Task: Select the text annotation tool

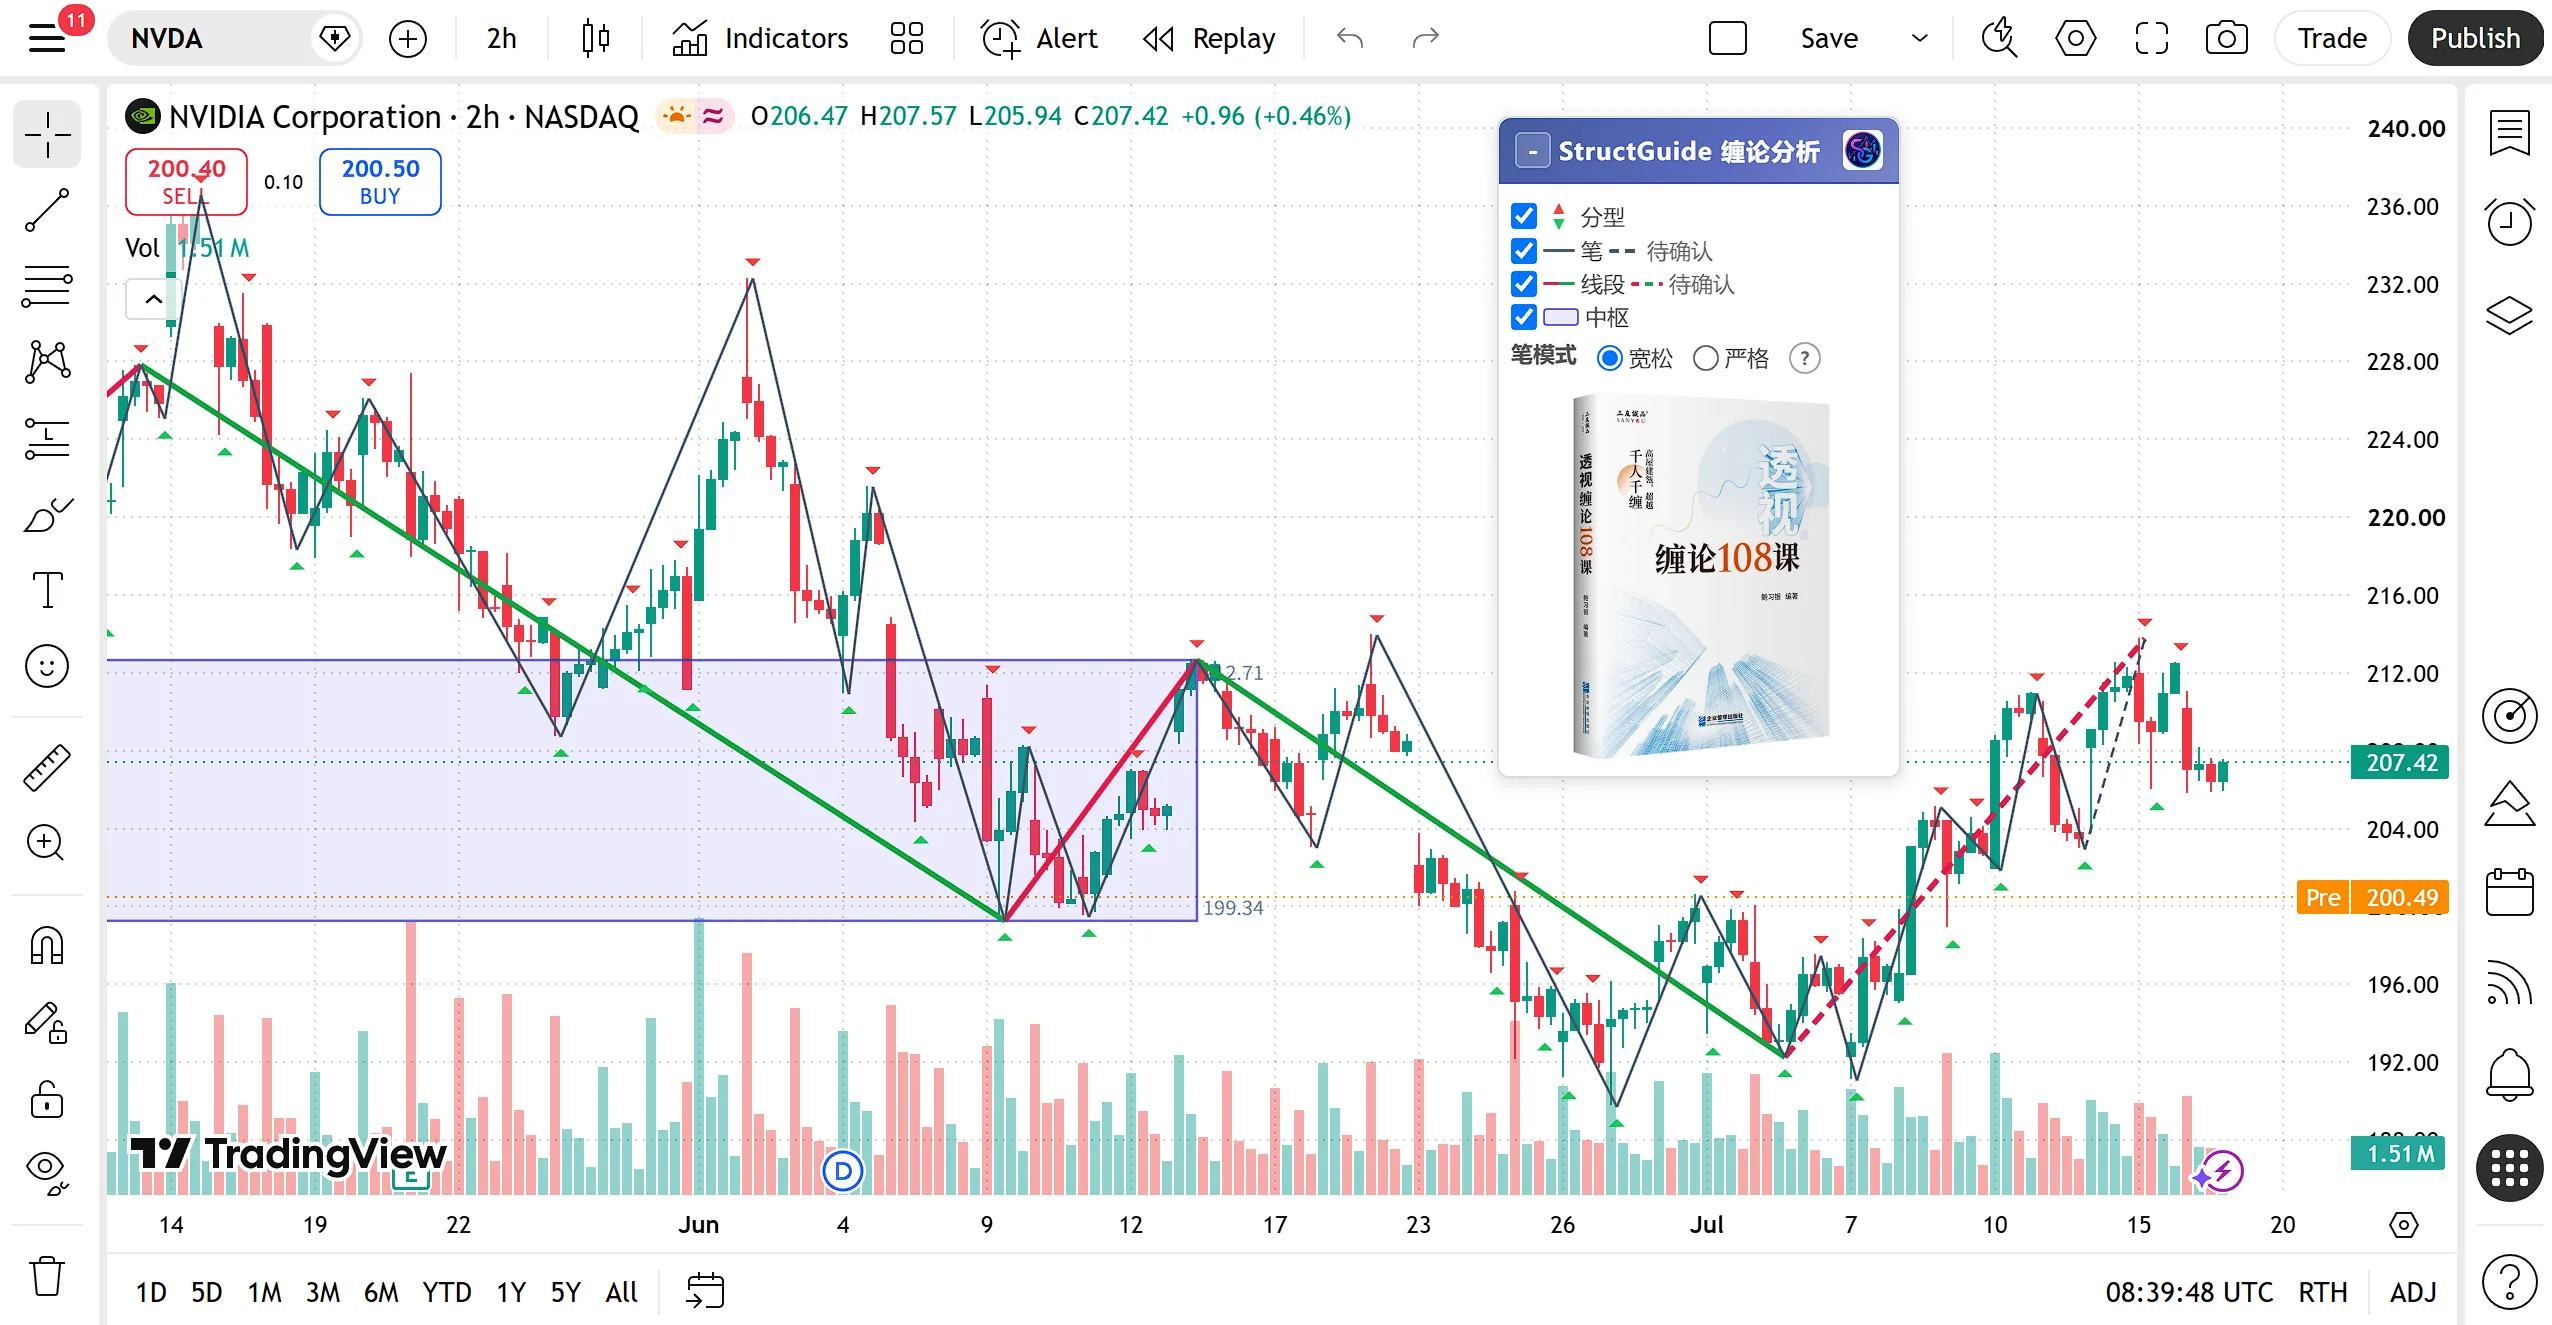Action: pos(47,590)
